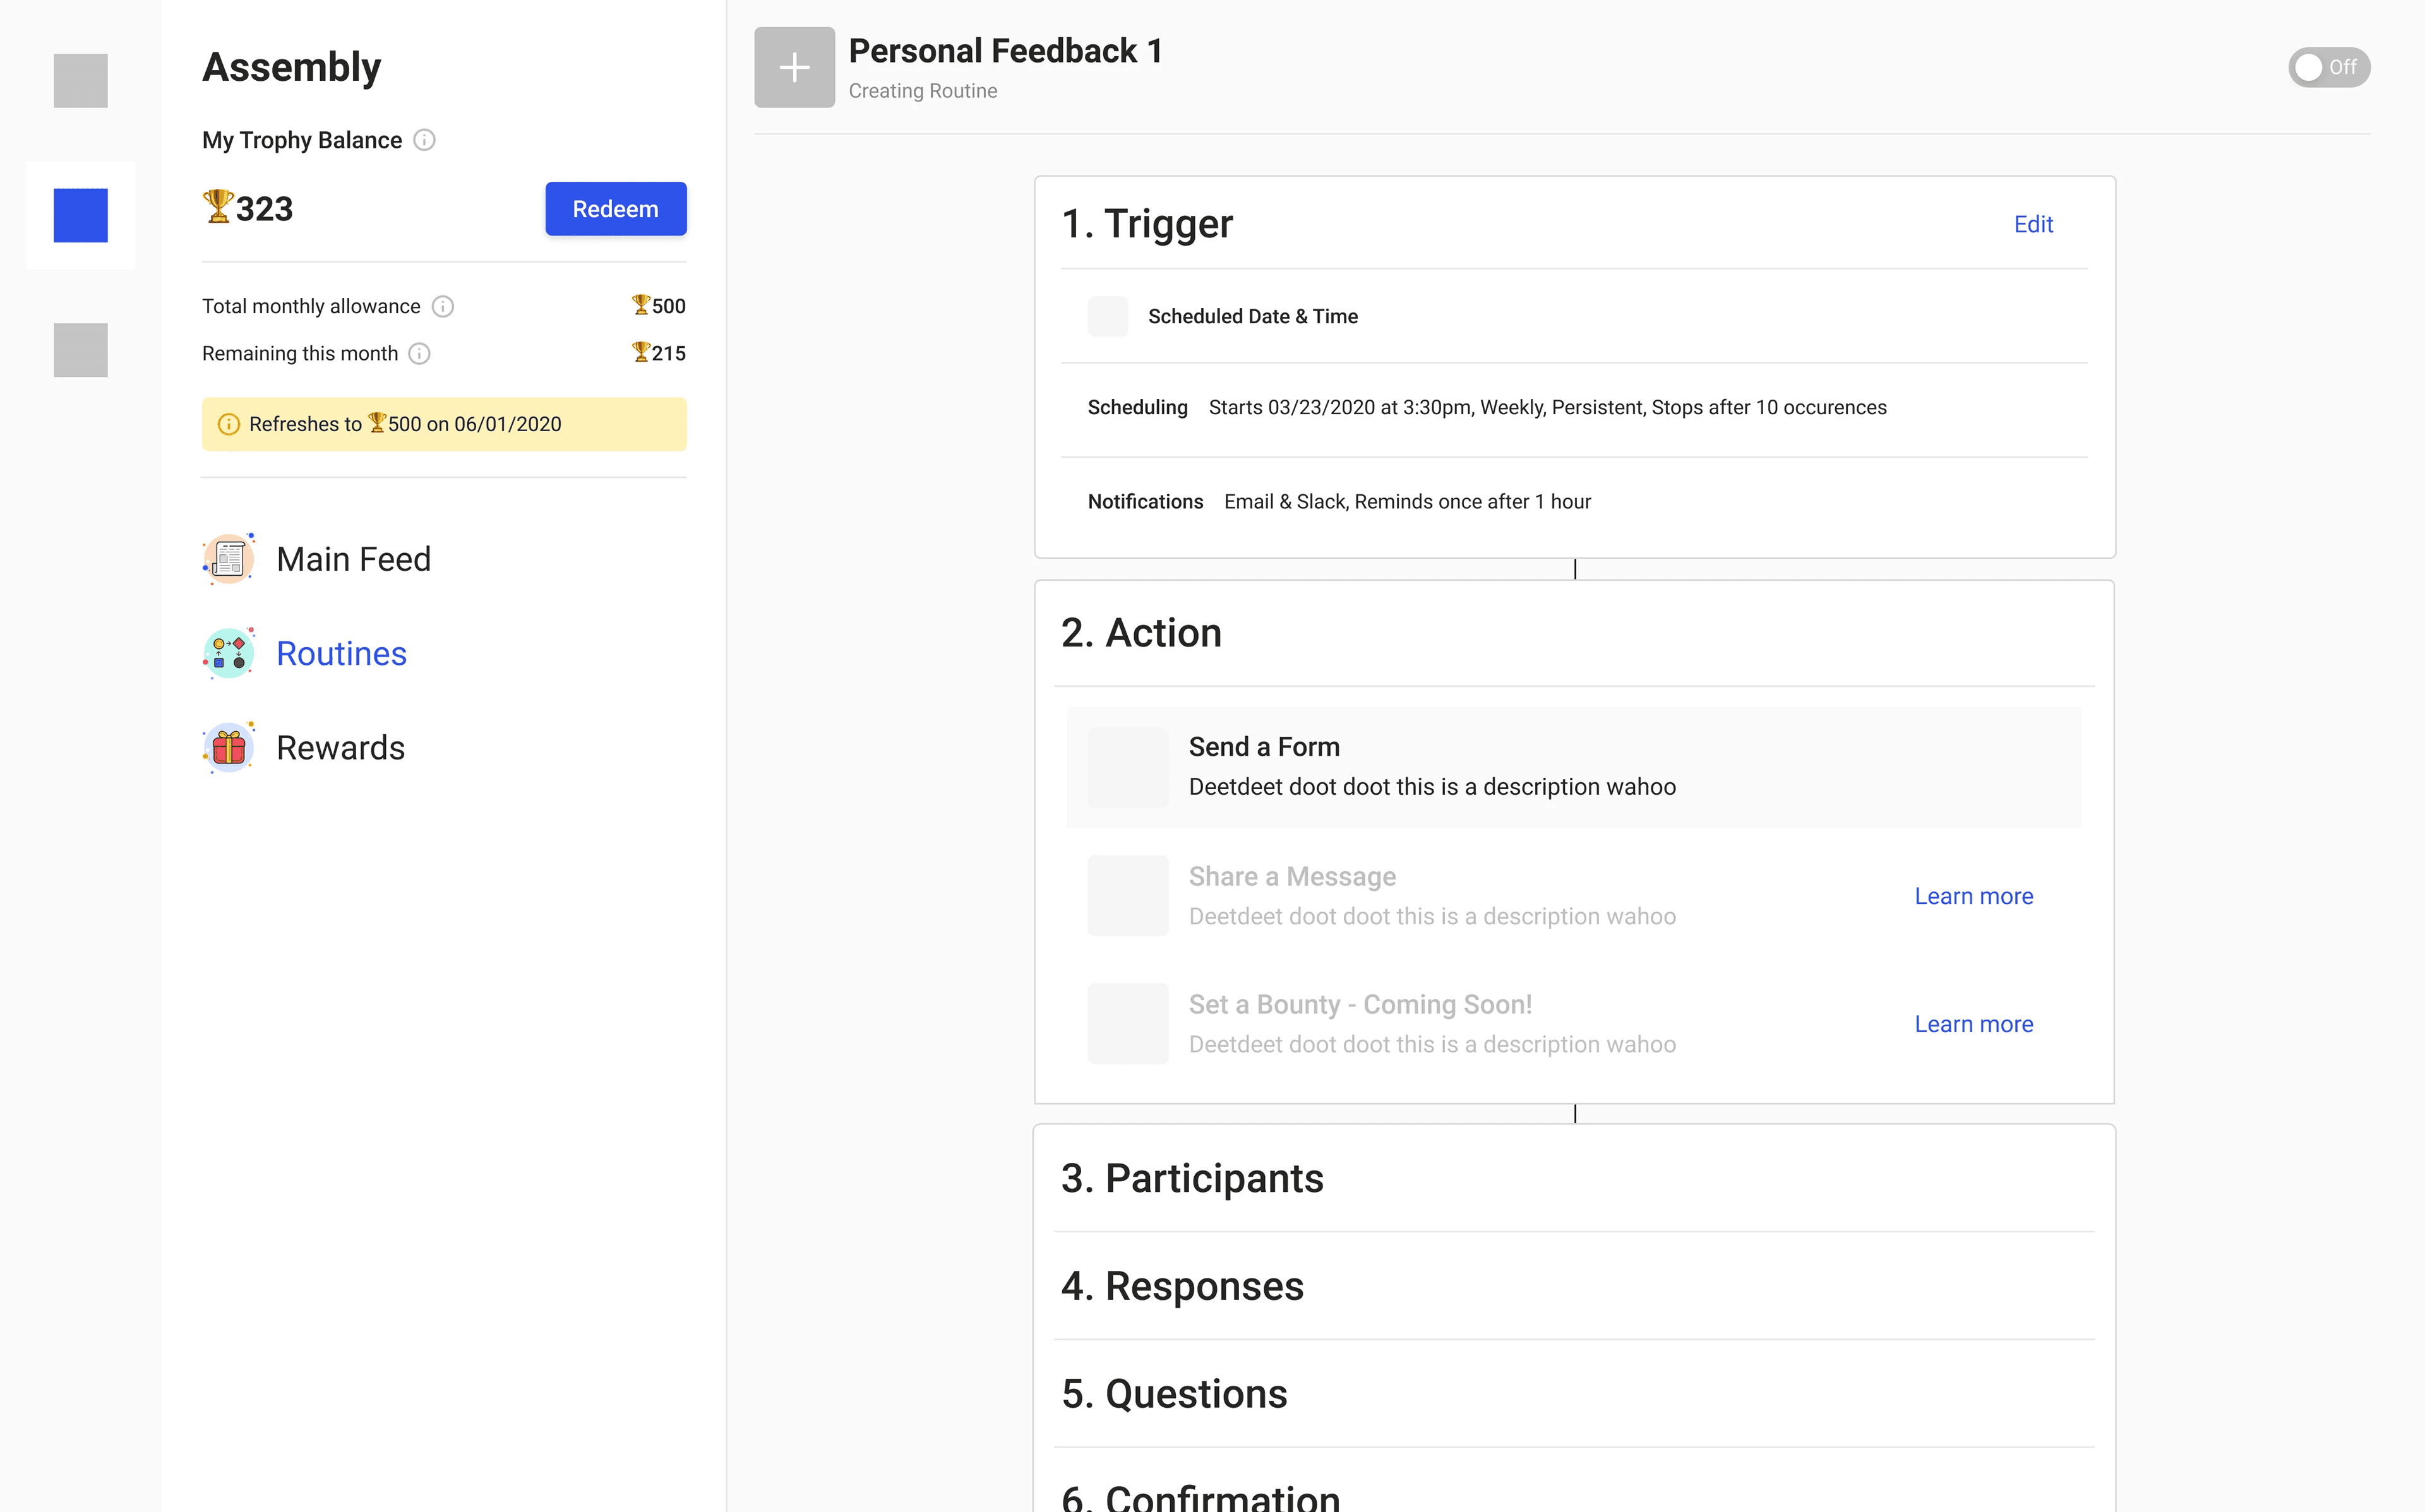
Task: Click info icon beside Remaining this month
Action: click(420, 353)
